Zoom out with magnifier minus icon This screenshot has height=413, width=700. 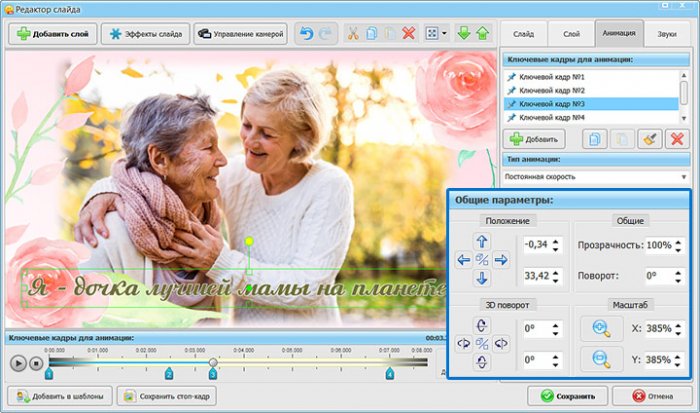pos(601,359)
